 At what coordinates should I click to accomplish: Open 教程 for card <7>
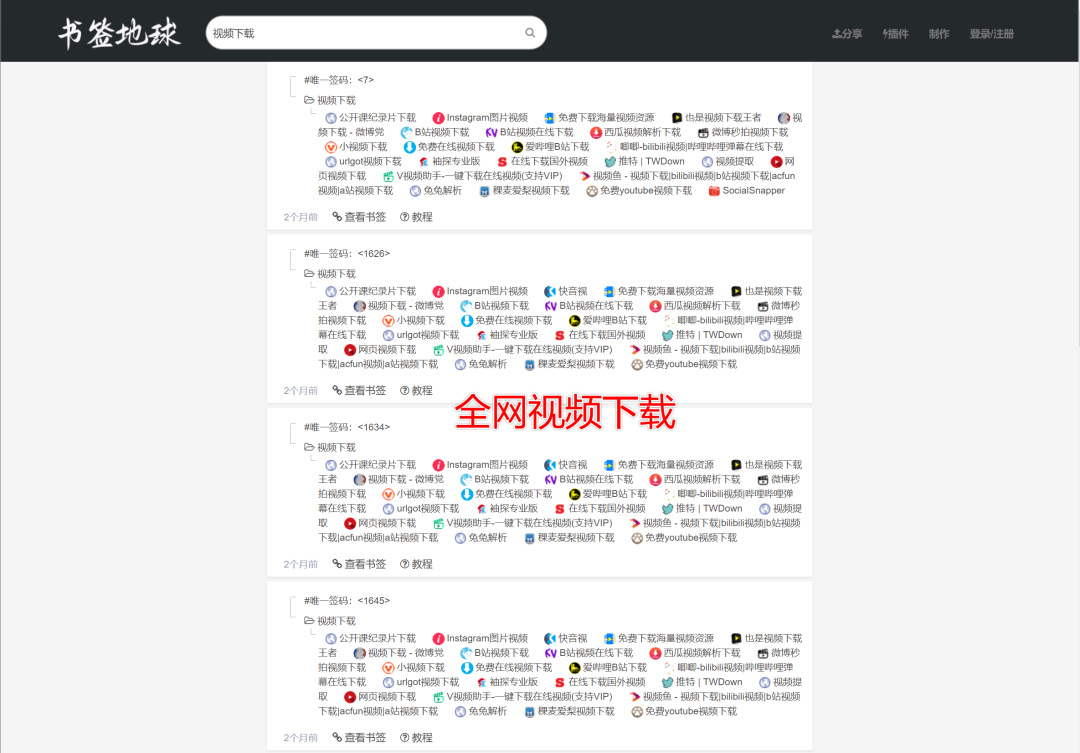(x=416, y=217)
